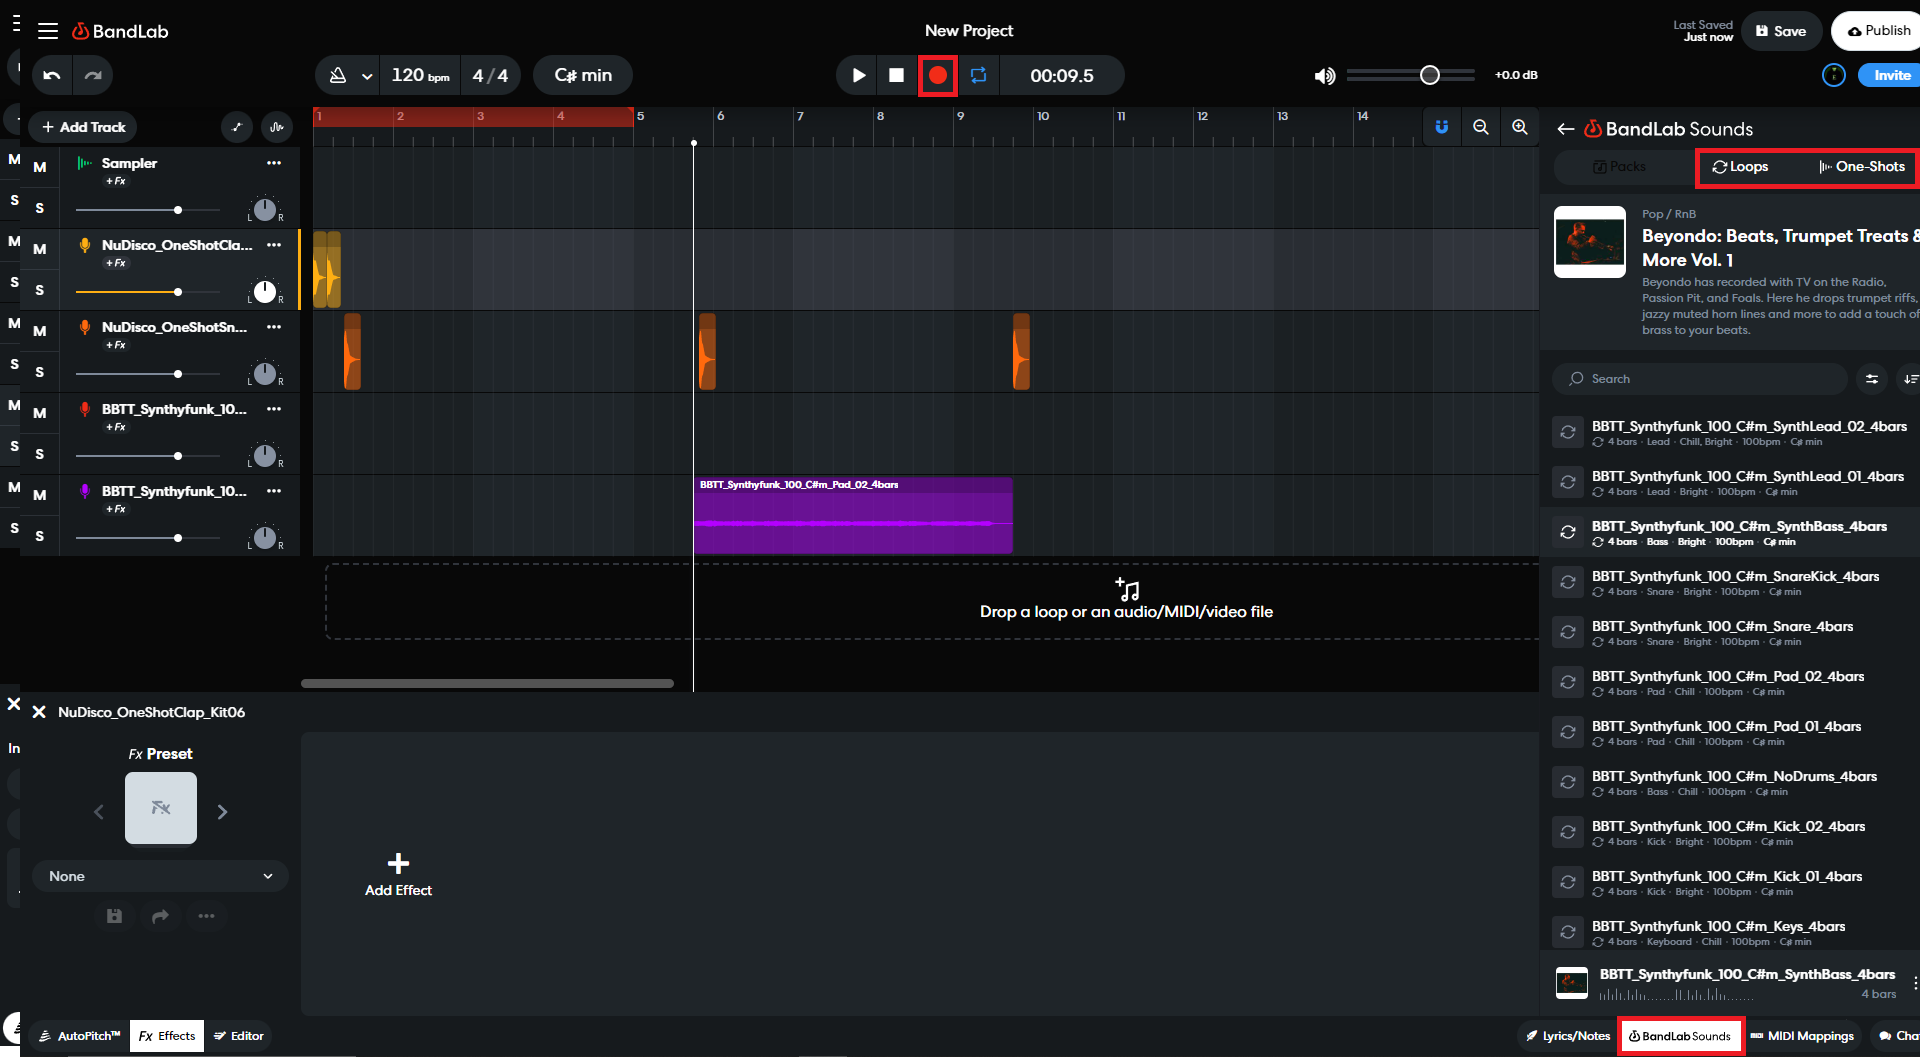Toggle automation view next to Add Track
The height and width of the screenshot is (1057, 1920).
(x=236, y=127)
